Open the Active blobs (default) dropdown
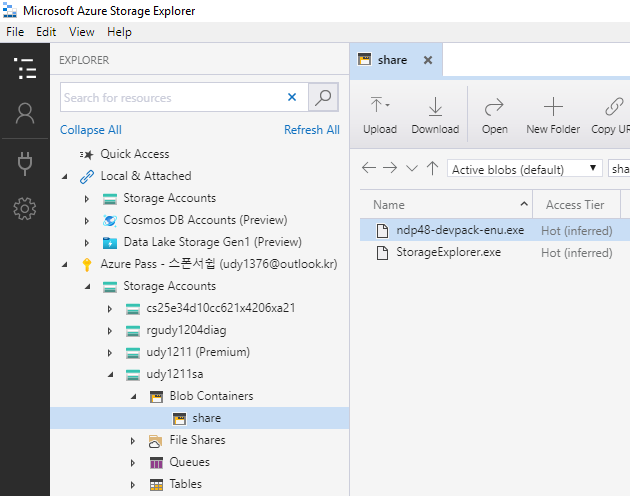 coord(525,169)
